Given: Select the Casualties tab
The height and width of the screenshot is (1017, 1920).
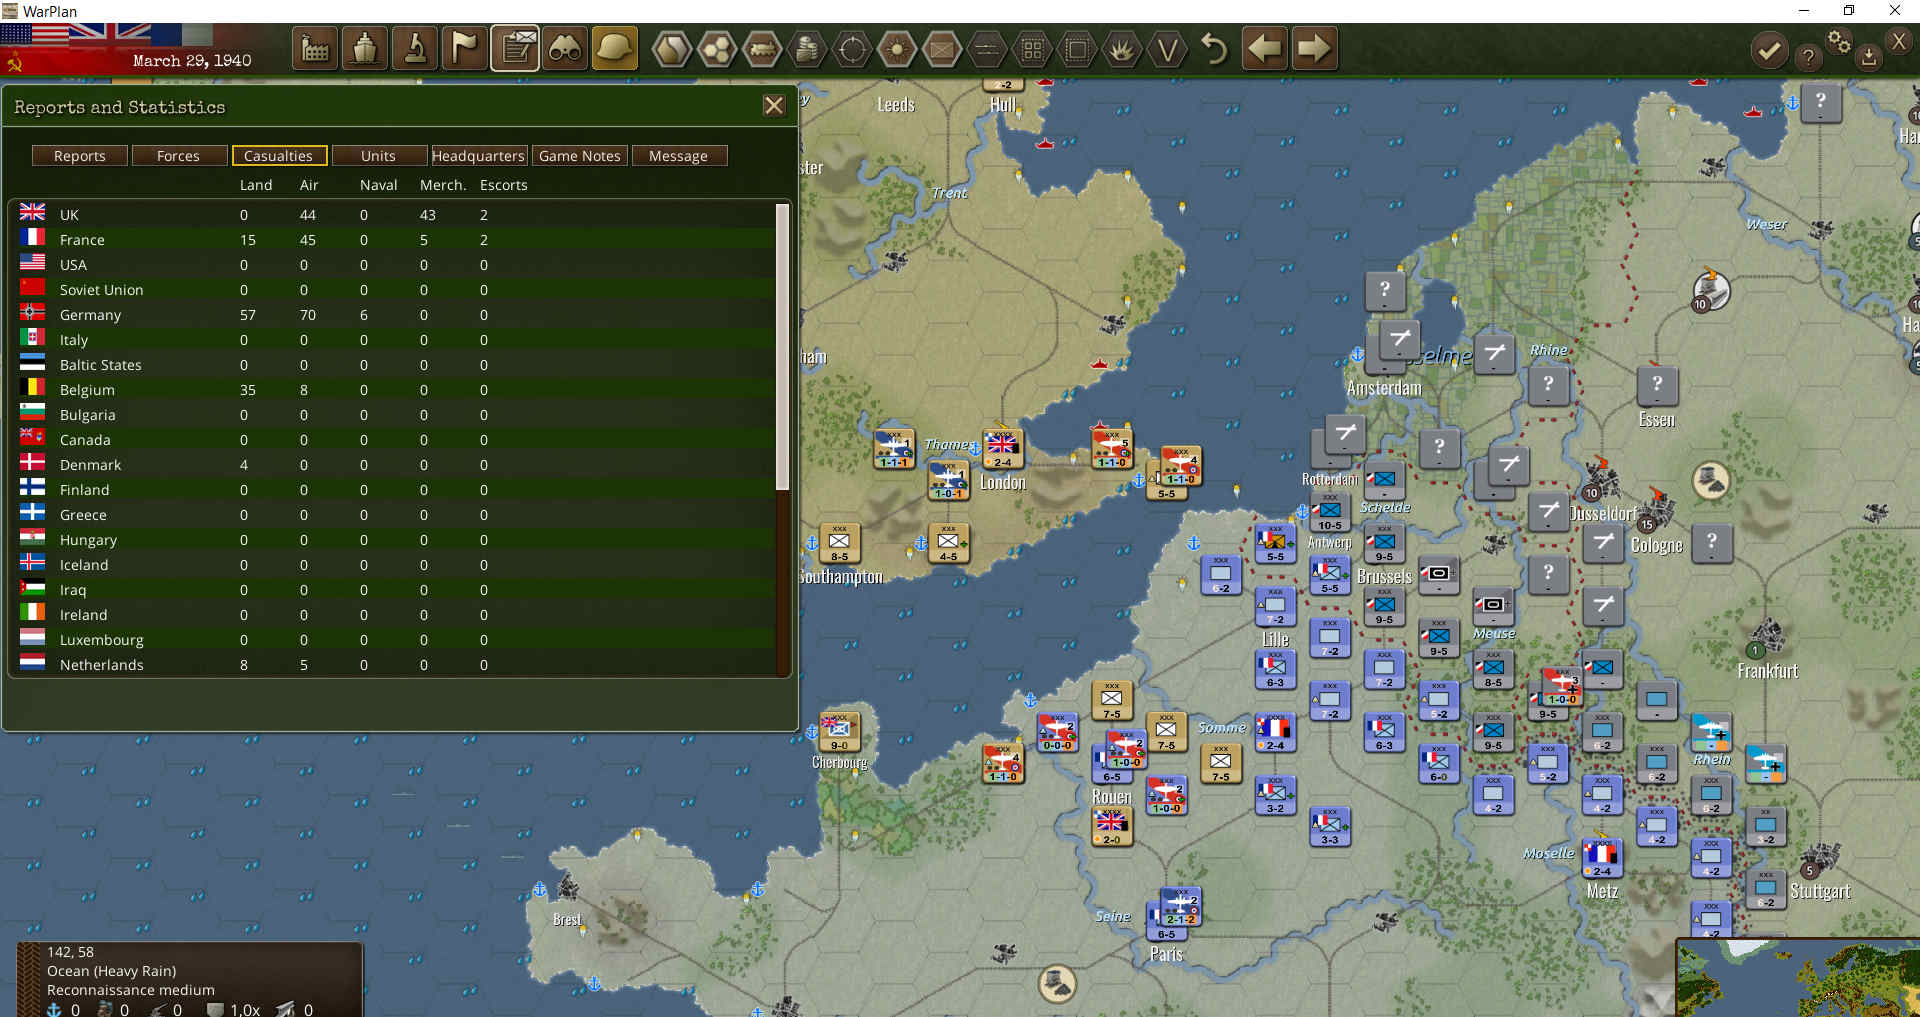Looking at the screenshot, I should [278, 156].
